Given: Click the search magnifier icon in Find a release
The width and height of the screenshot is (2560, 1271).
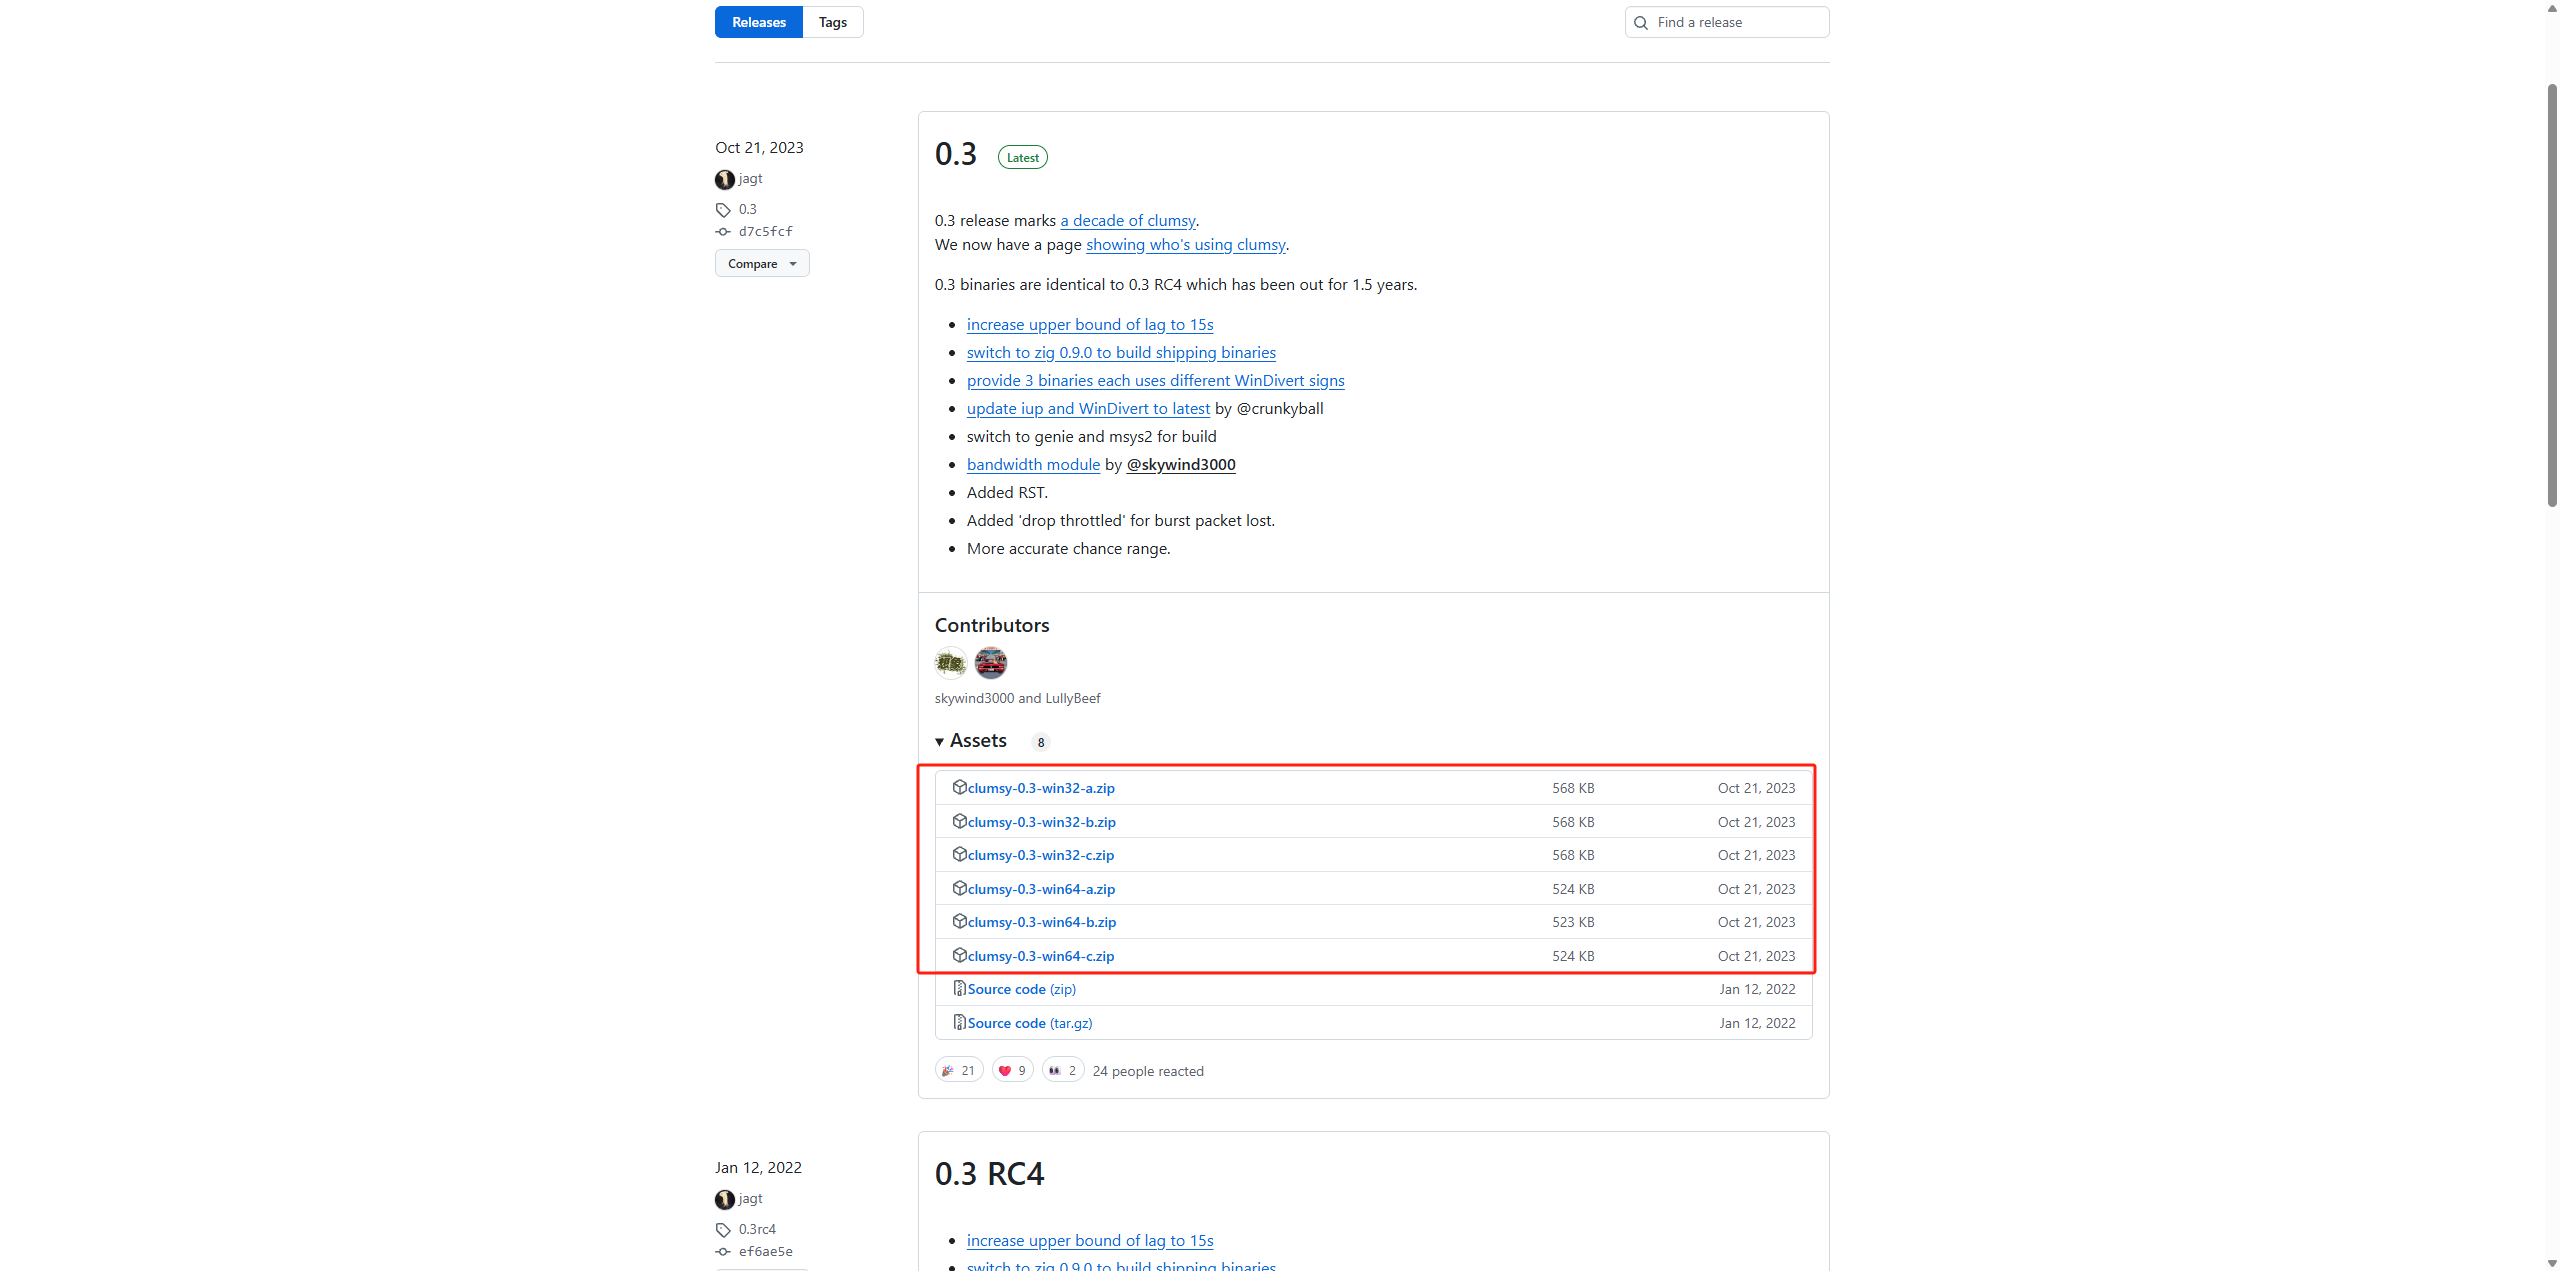Looking at the screenshot, I should [1641, 23].
